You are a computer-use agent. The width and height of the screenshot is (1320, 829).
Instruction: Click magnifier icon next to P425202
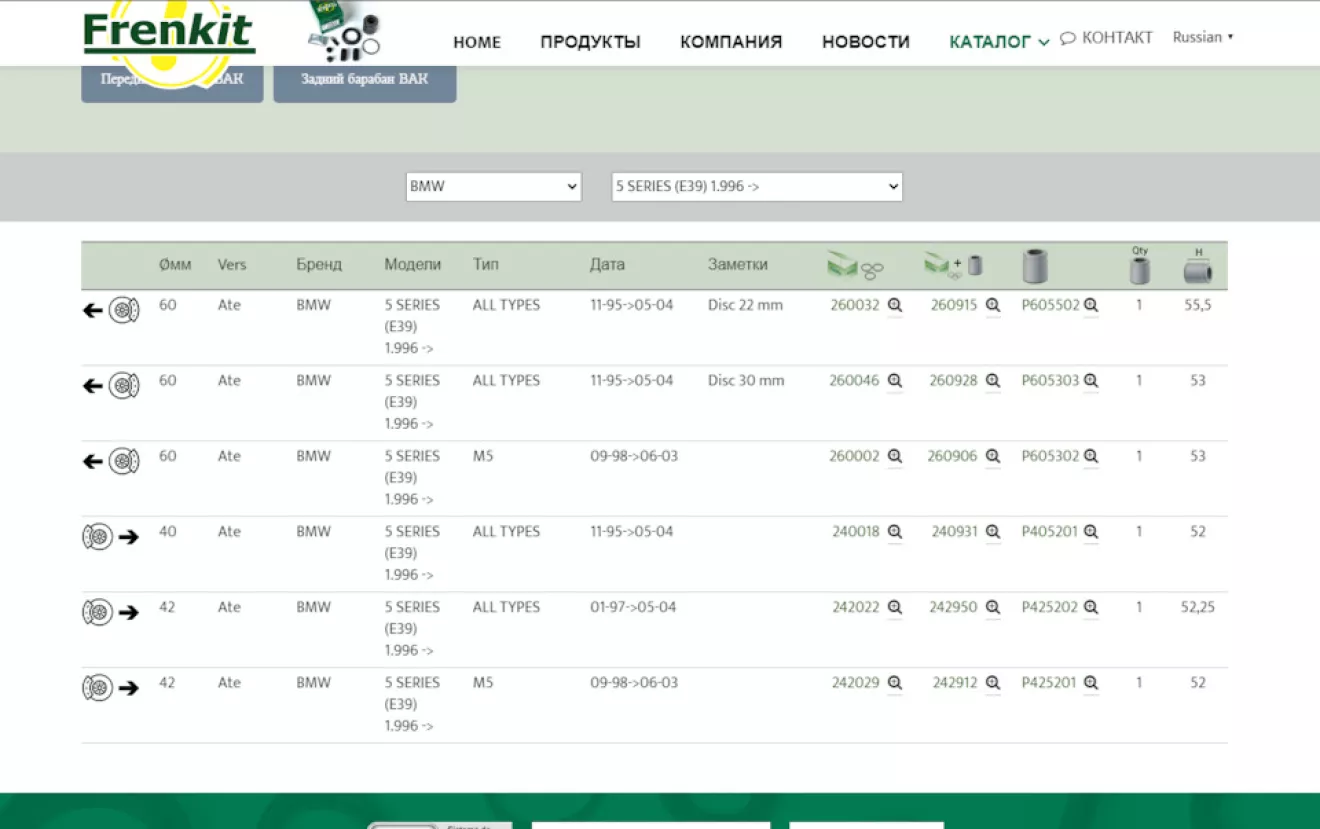(1091, 607)
